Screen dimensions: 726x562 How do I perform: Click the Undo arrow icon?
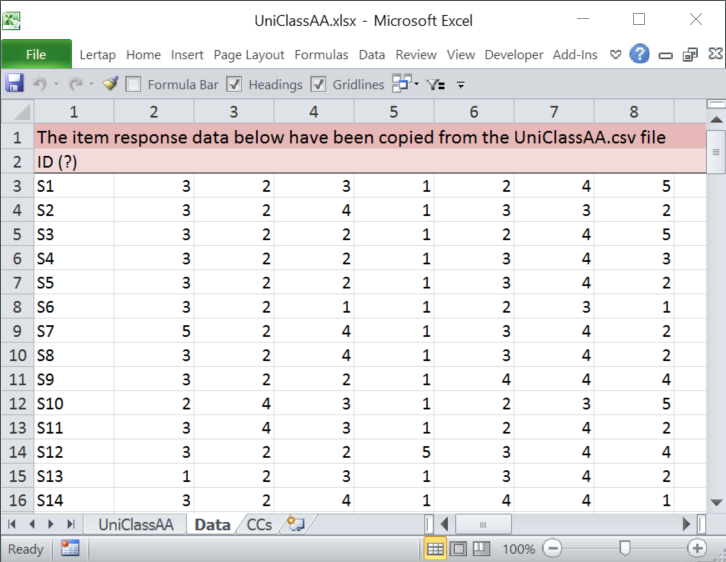[39, 84]
